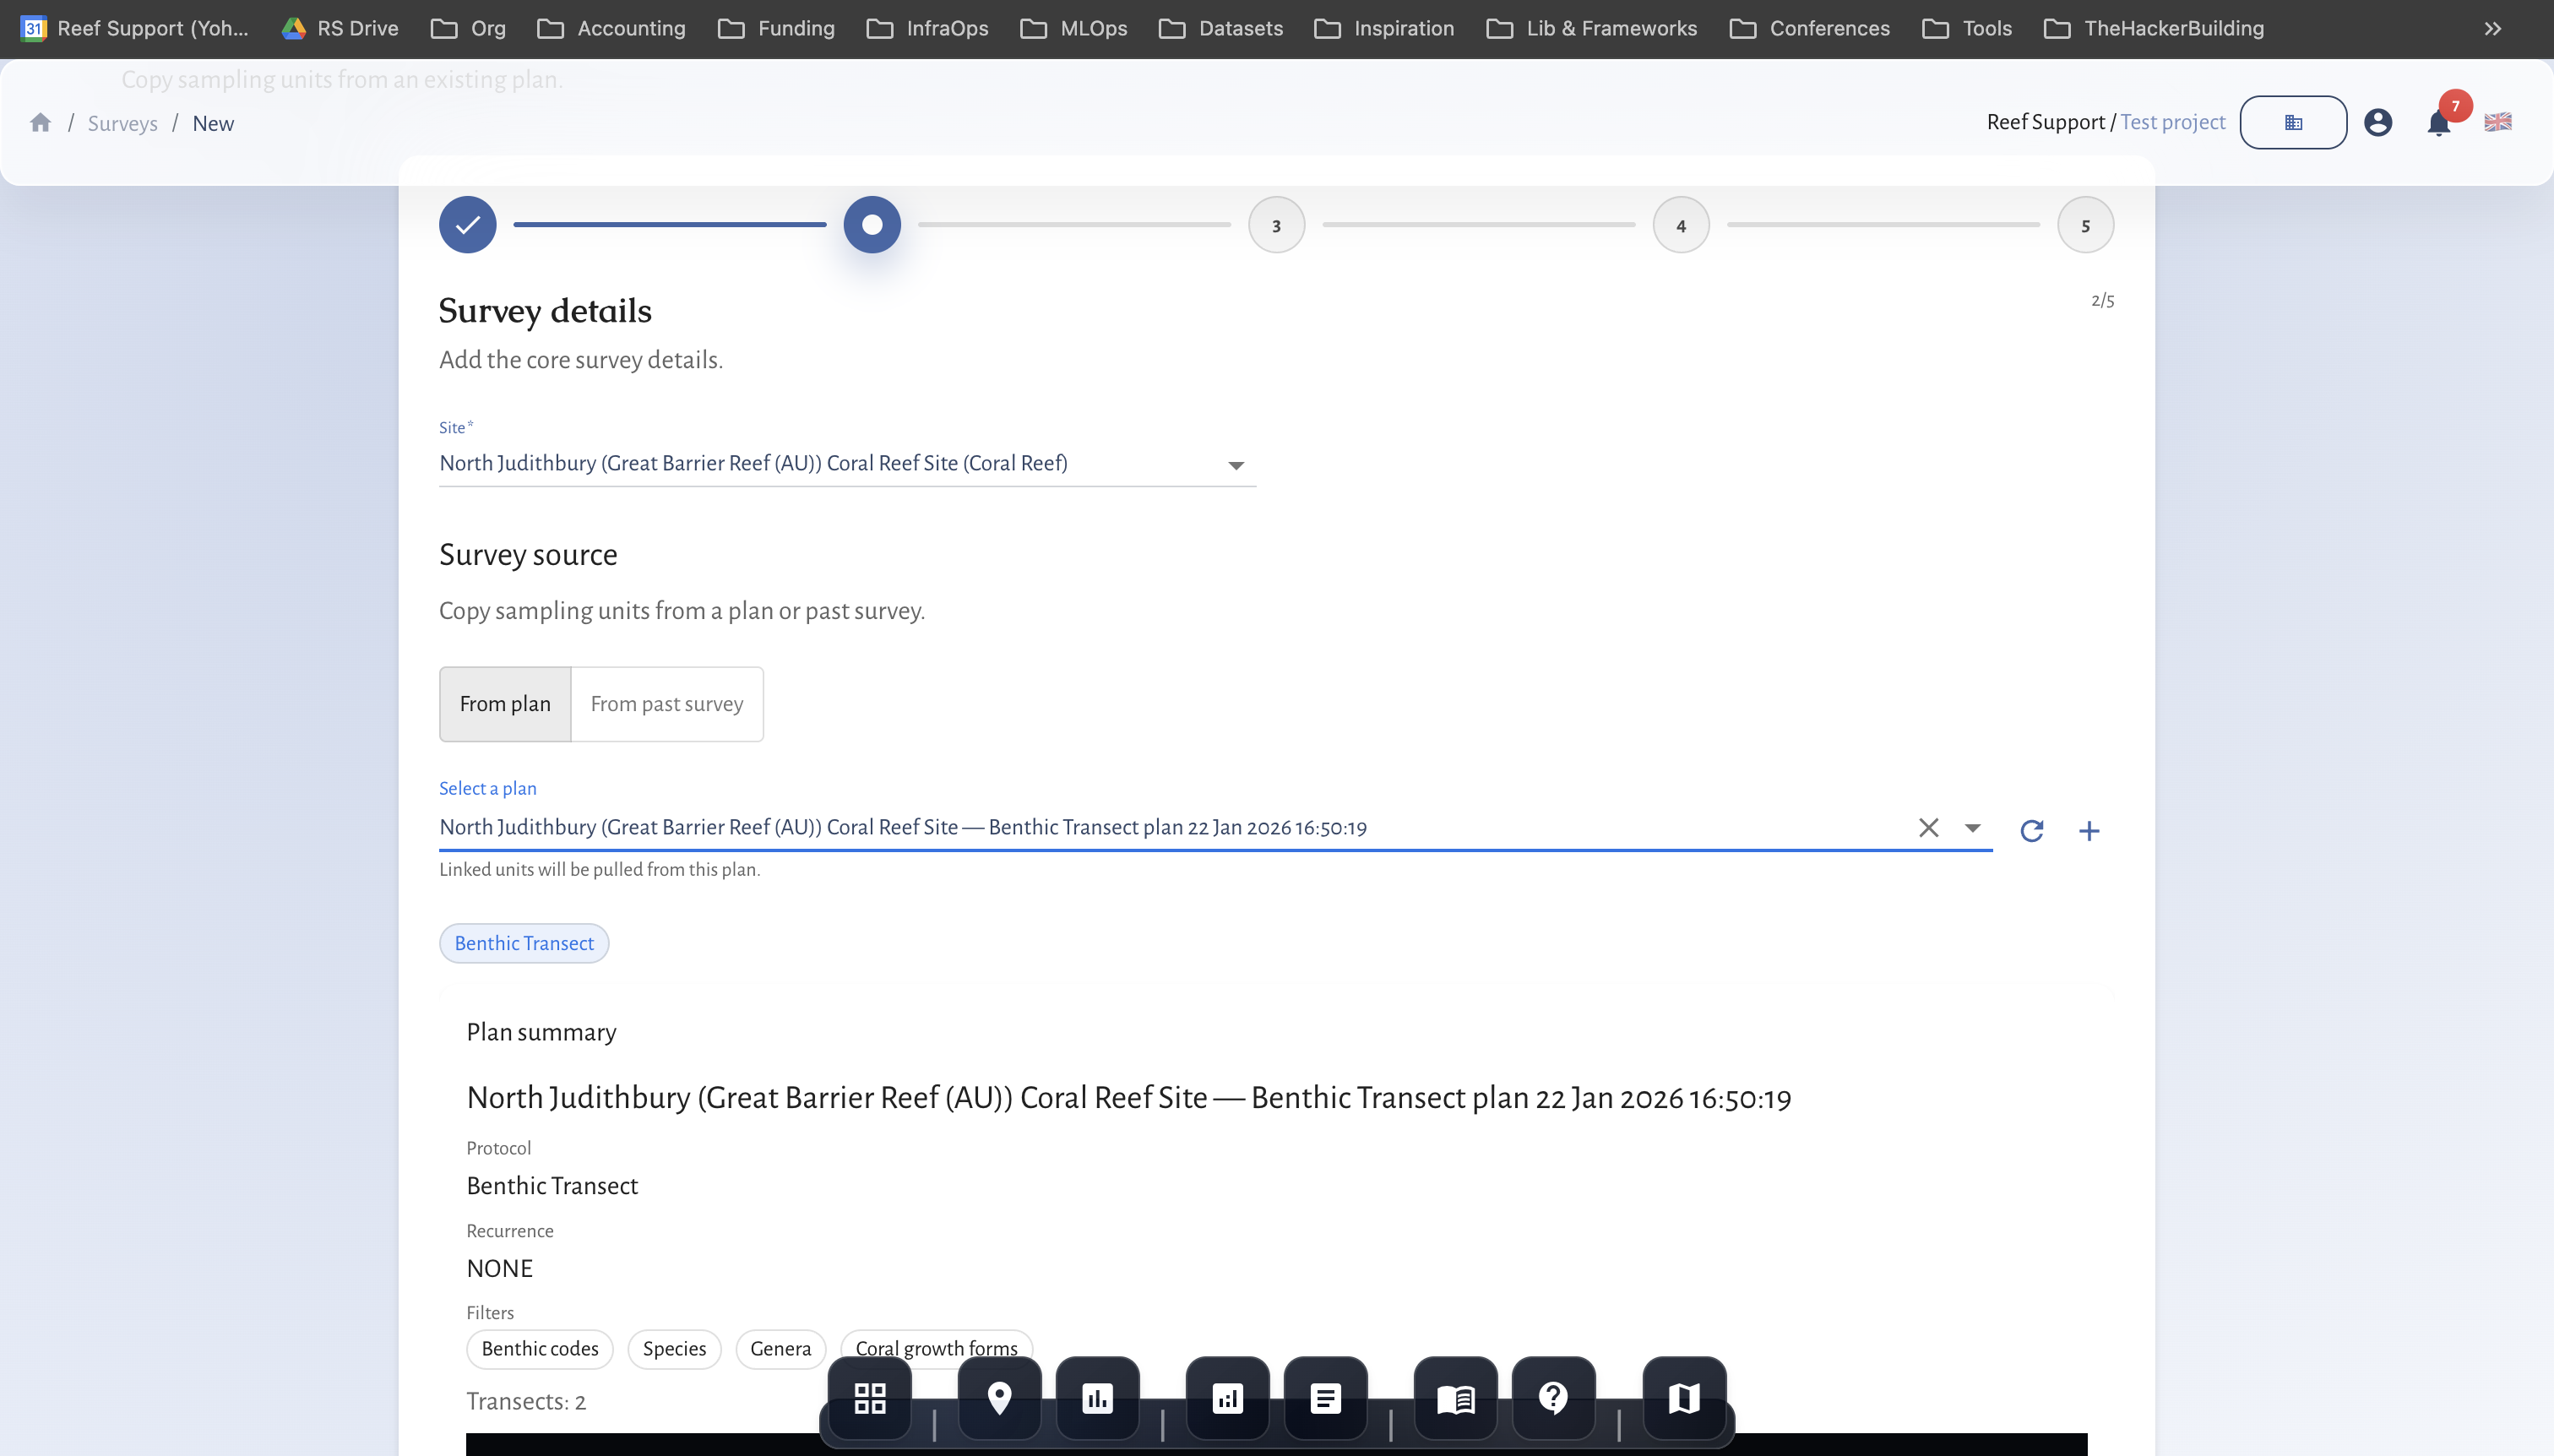Viewport: 2554px width, 1456px height.
Task: Clear the selected plan with X
Action: (x=1928, y=828)
